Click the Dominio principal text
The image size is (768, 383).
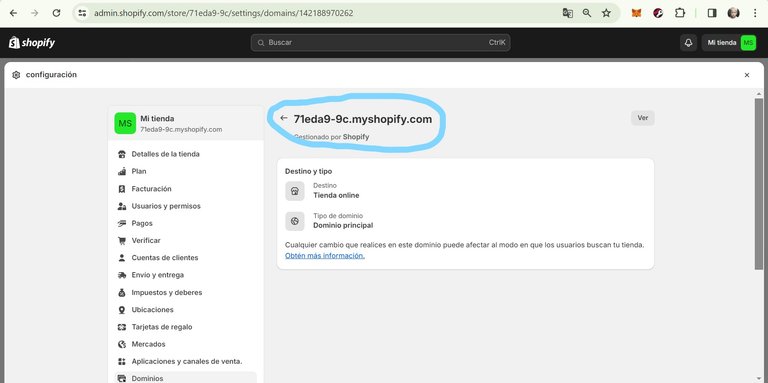pyautogui.click(x=343, y=226)
